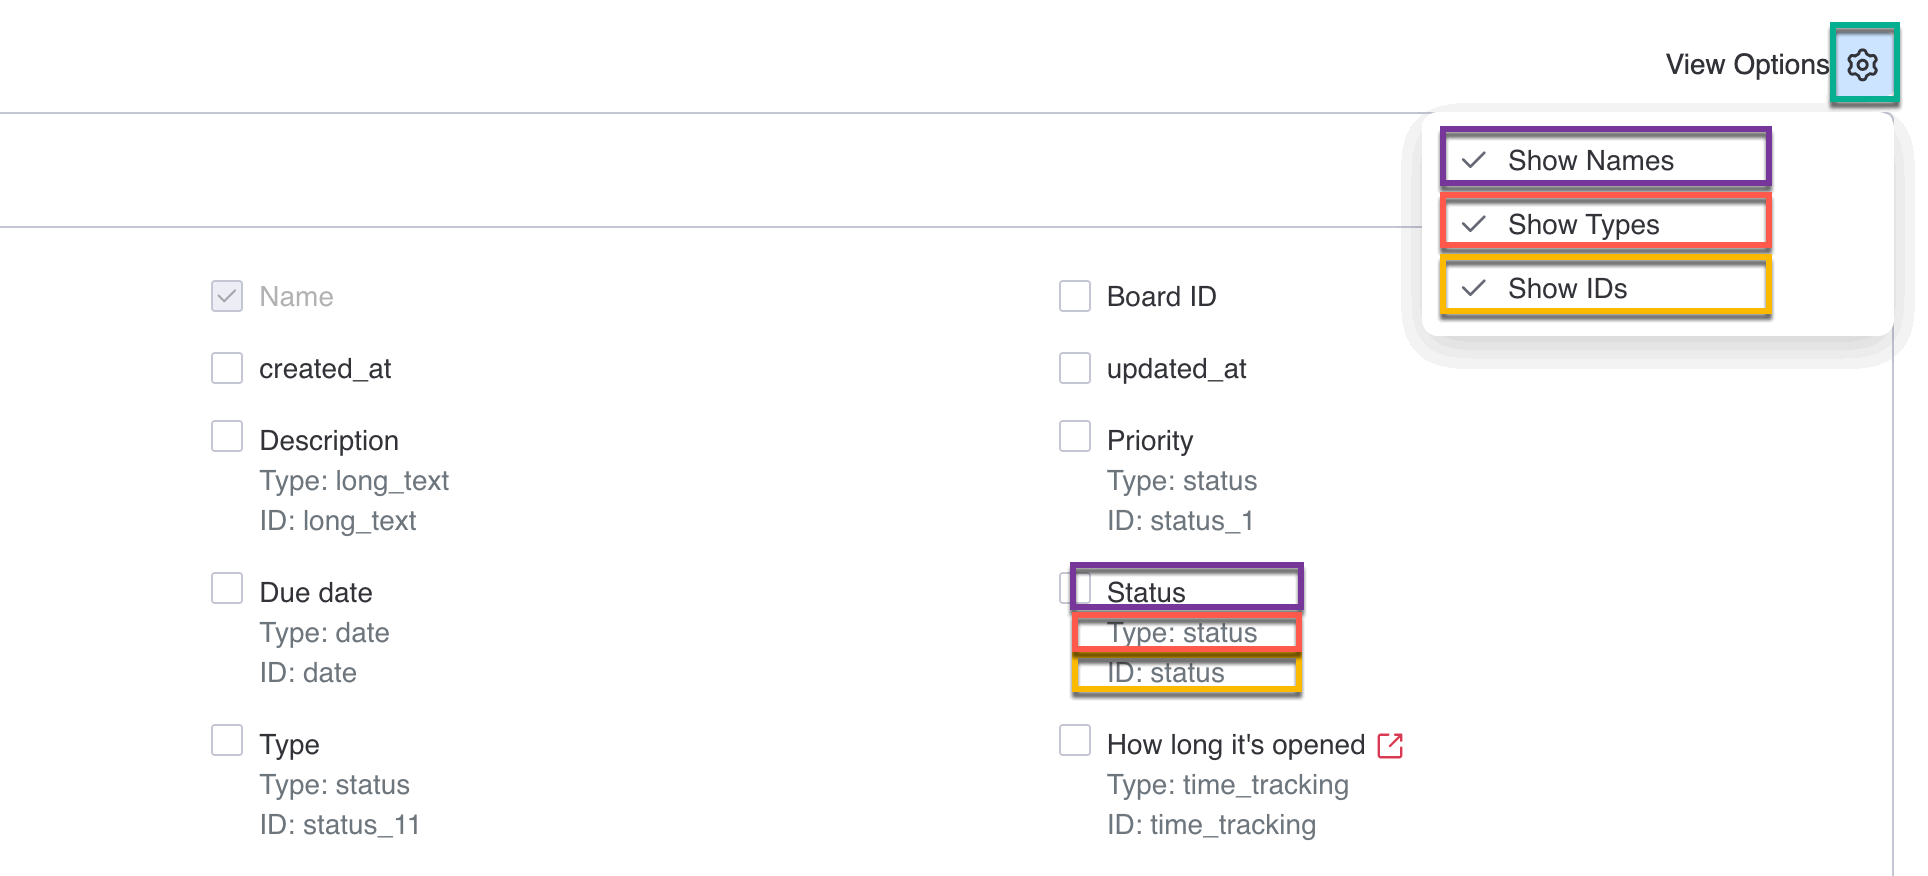Image resolution: width=1928 pixels, height=876 pixels.
Task: Select the Due date checkbox
Action: pos(226,588)
